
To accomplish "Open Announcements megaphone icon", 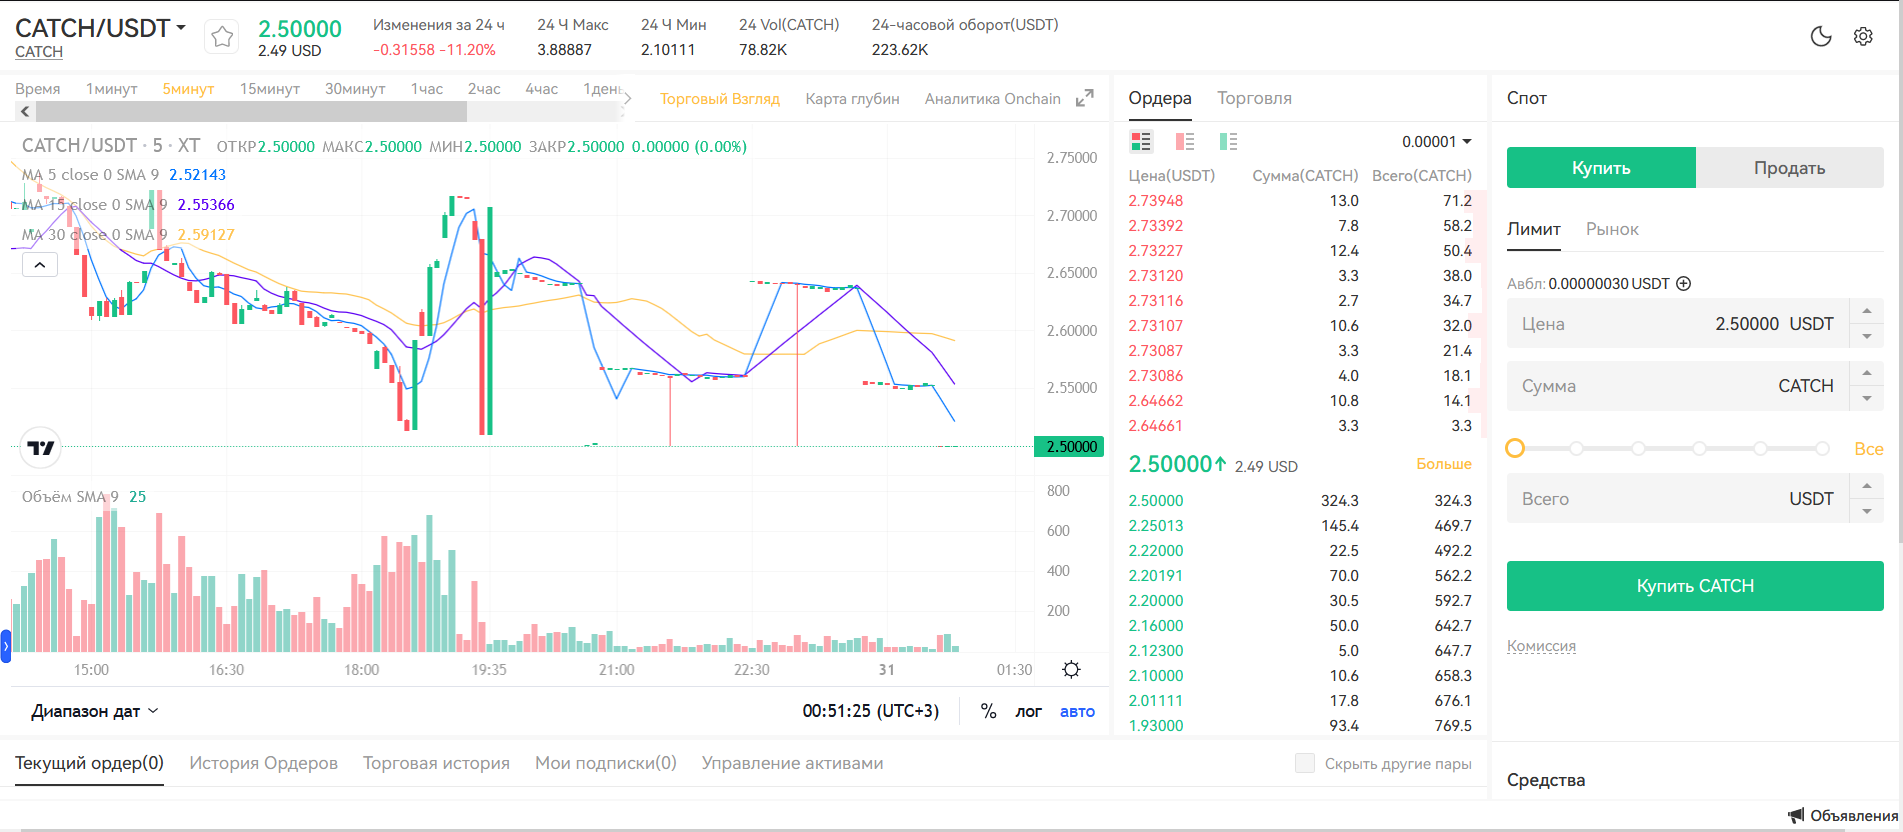I will pos(1797,815).
